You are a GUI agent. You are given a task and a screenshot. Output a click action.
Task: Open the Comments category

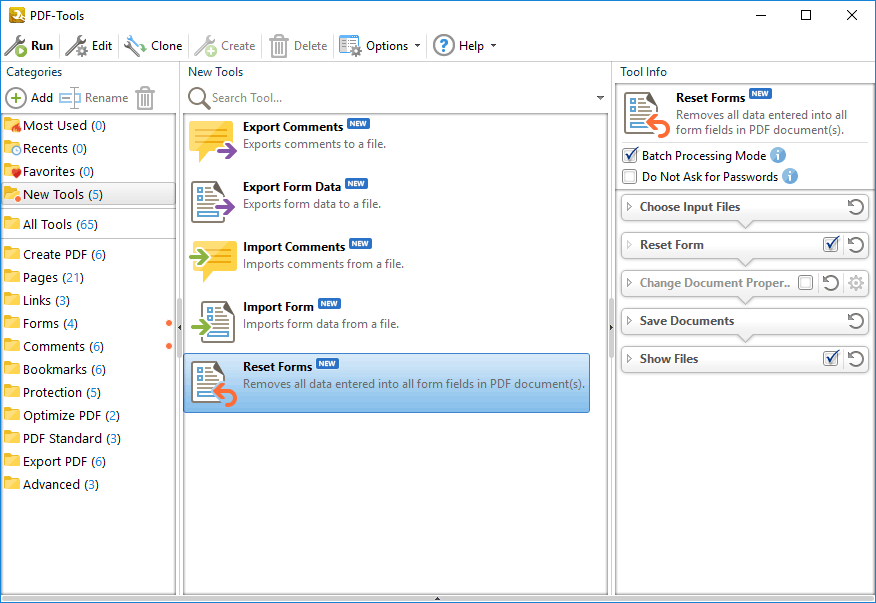[88, 346]
